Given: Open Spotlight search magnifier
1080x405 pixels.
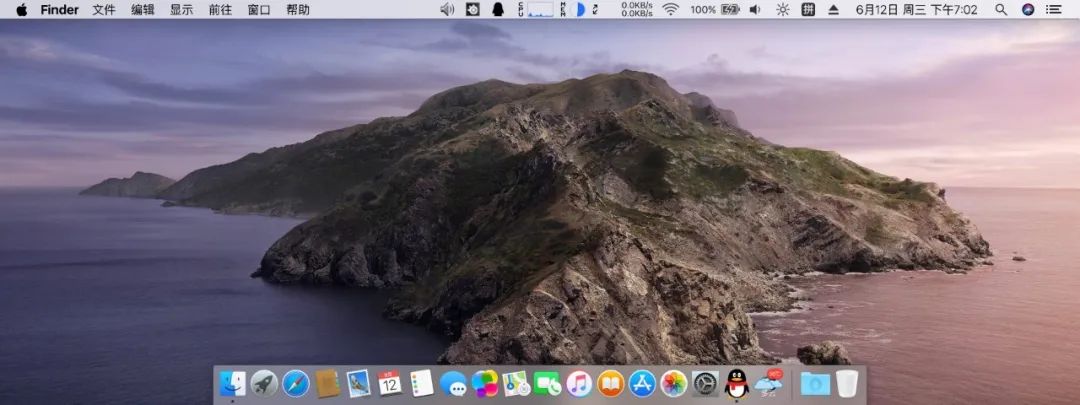Looking at the screenshot, I should click(1001, 10).
